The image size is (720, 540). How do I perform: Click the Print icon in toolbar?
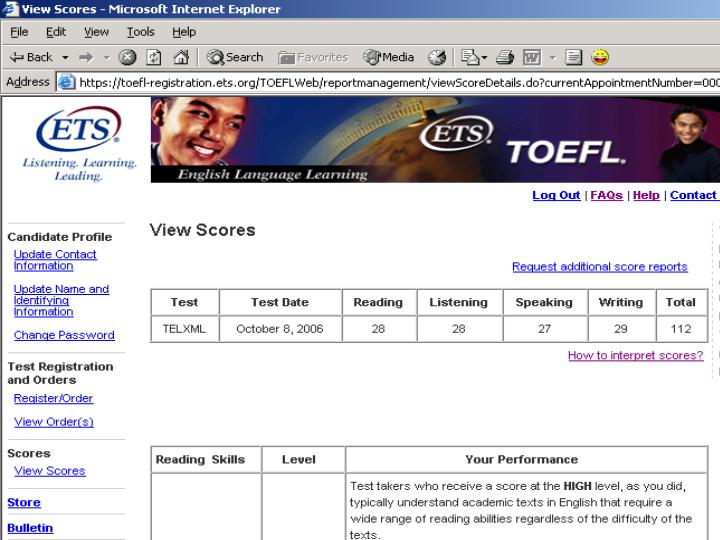[x=505, y=57]
